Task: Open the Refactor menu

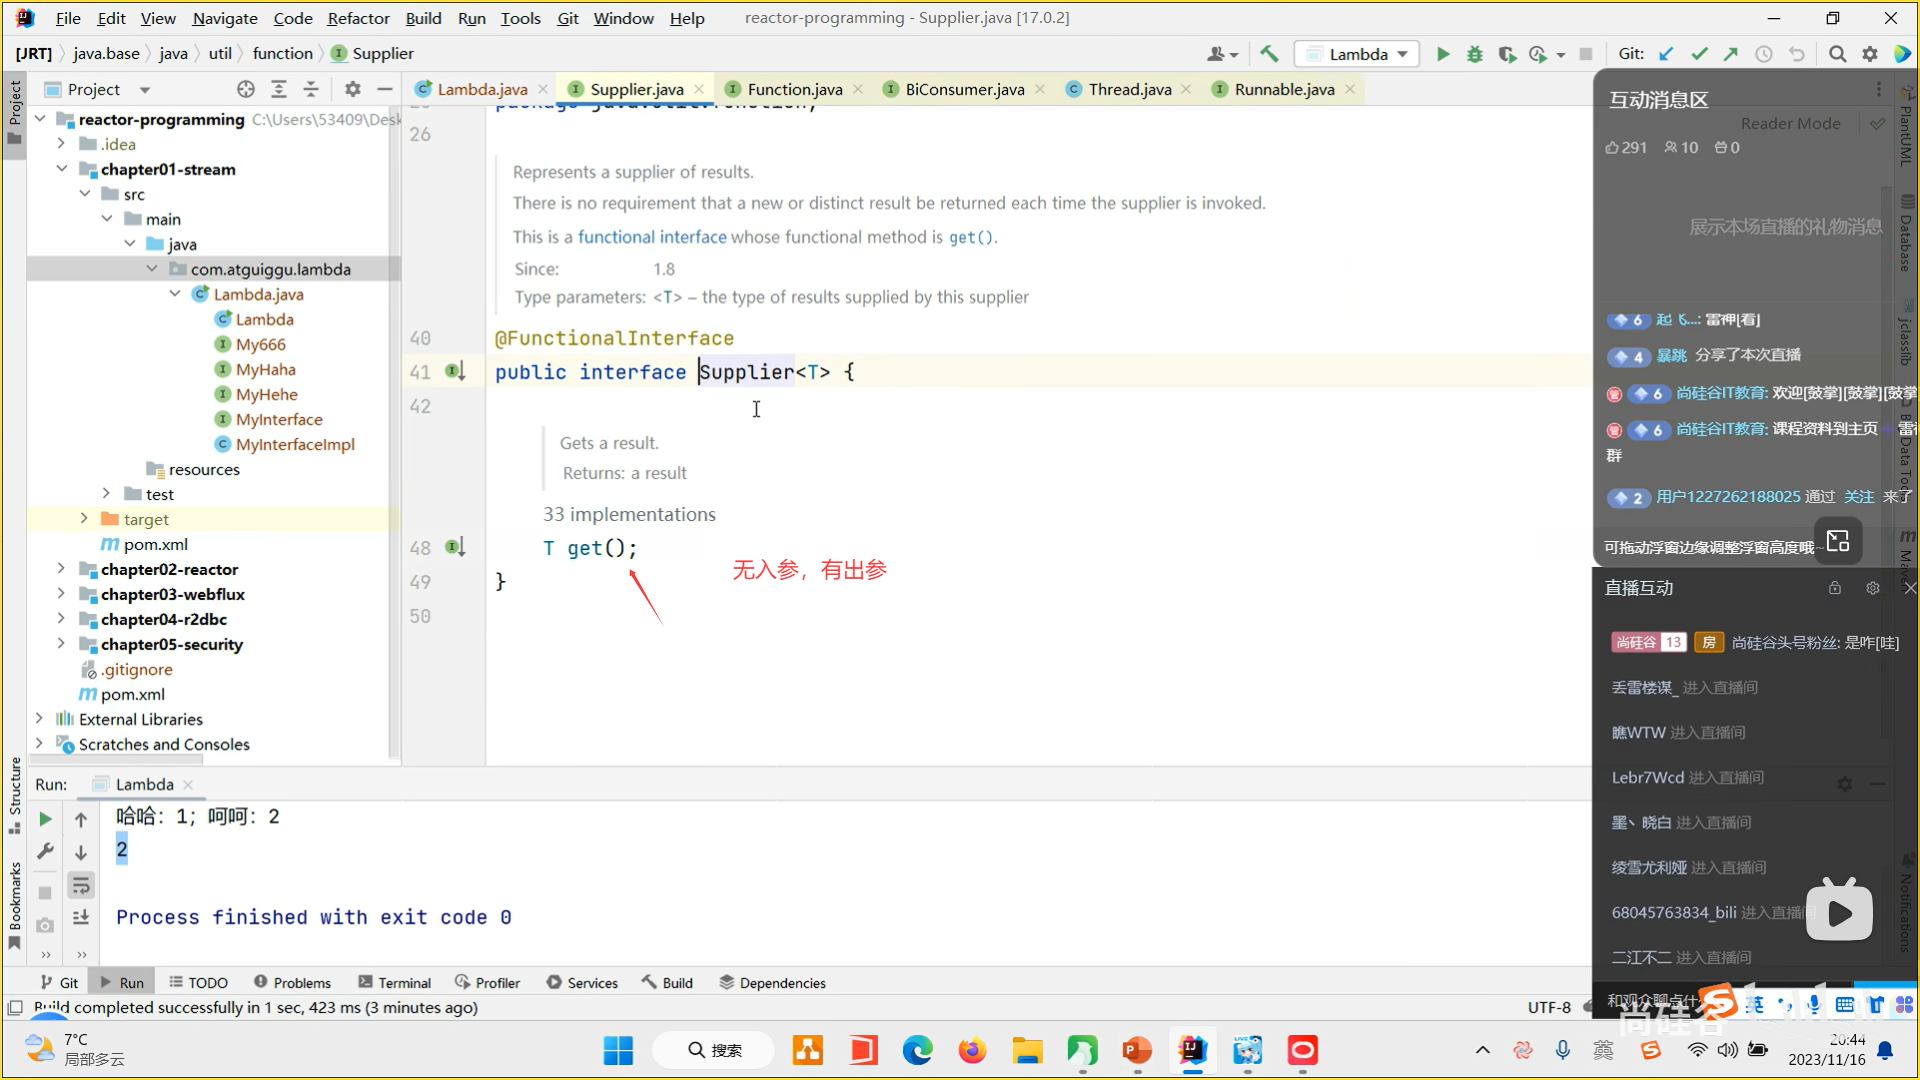Action: [358, 18]
